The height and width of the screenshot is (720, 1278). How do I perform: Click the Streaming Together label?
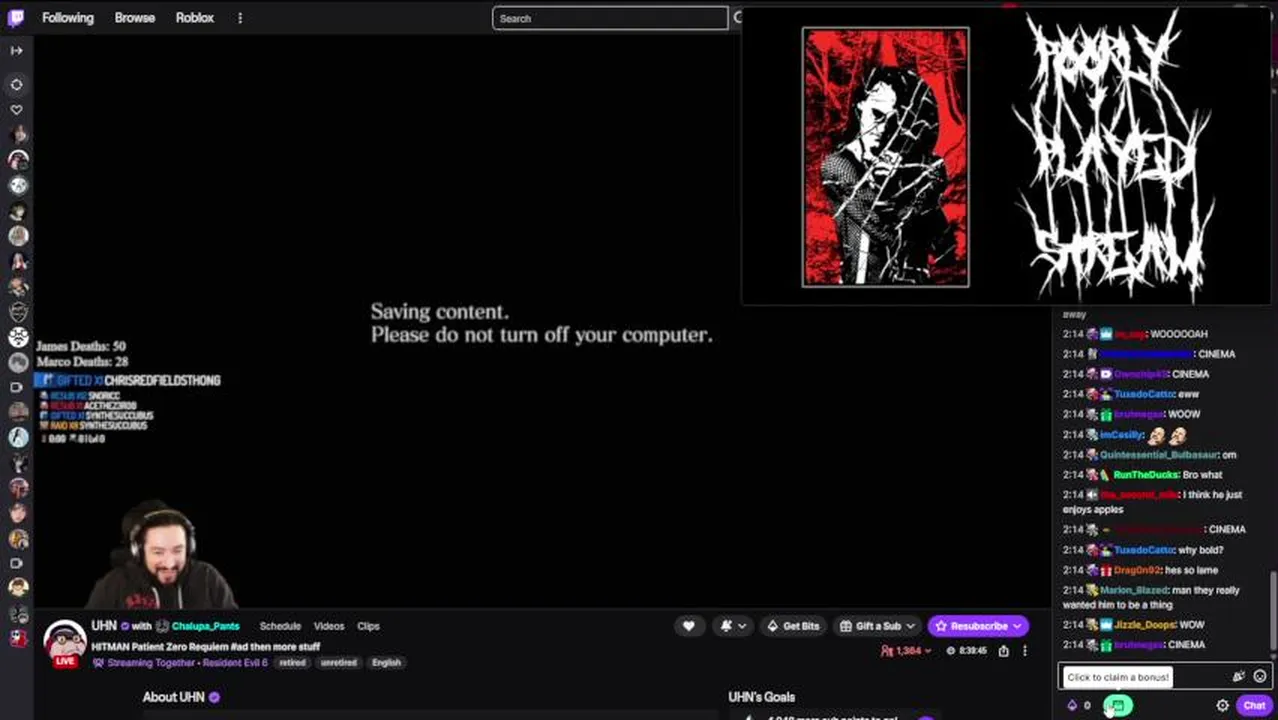tap(151, 663)
